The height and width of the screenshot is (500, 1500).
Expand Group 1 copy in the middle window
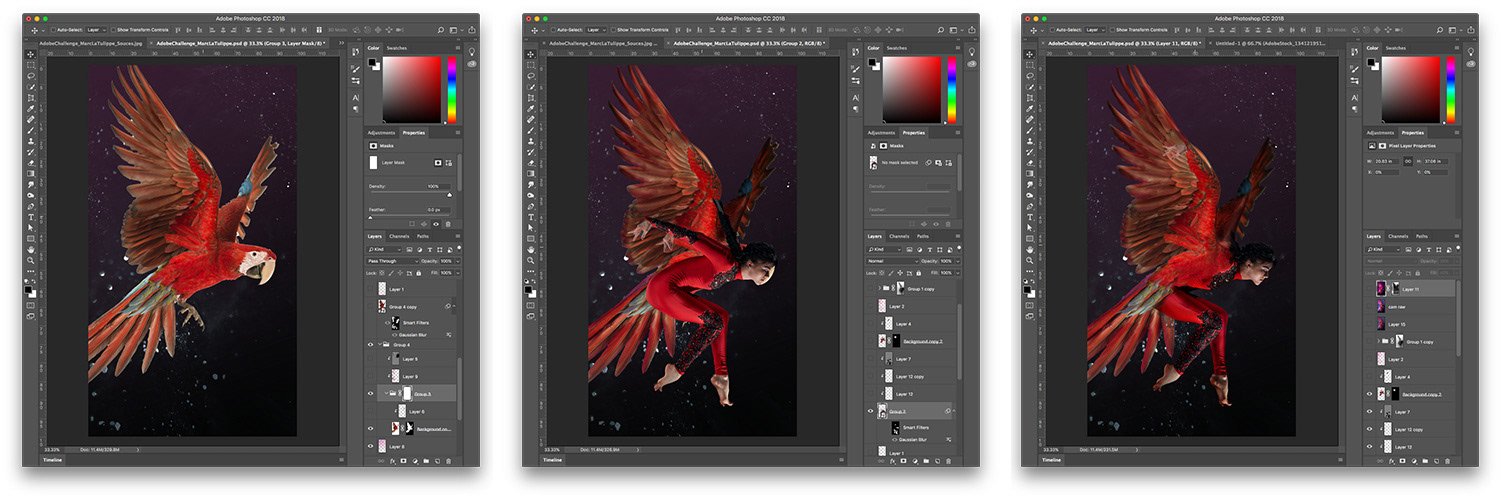click(879, 288)
